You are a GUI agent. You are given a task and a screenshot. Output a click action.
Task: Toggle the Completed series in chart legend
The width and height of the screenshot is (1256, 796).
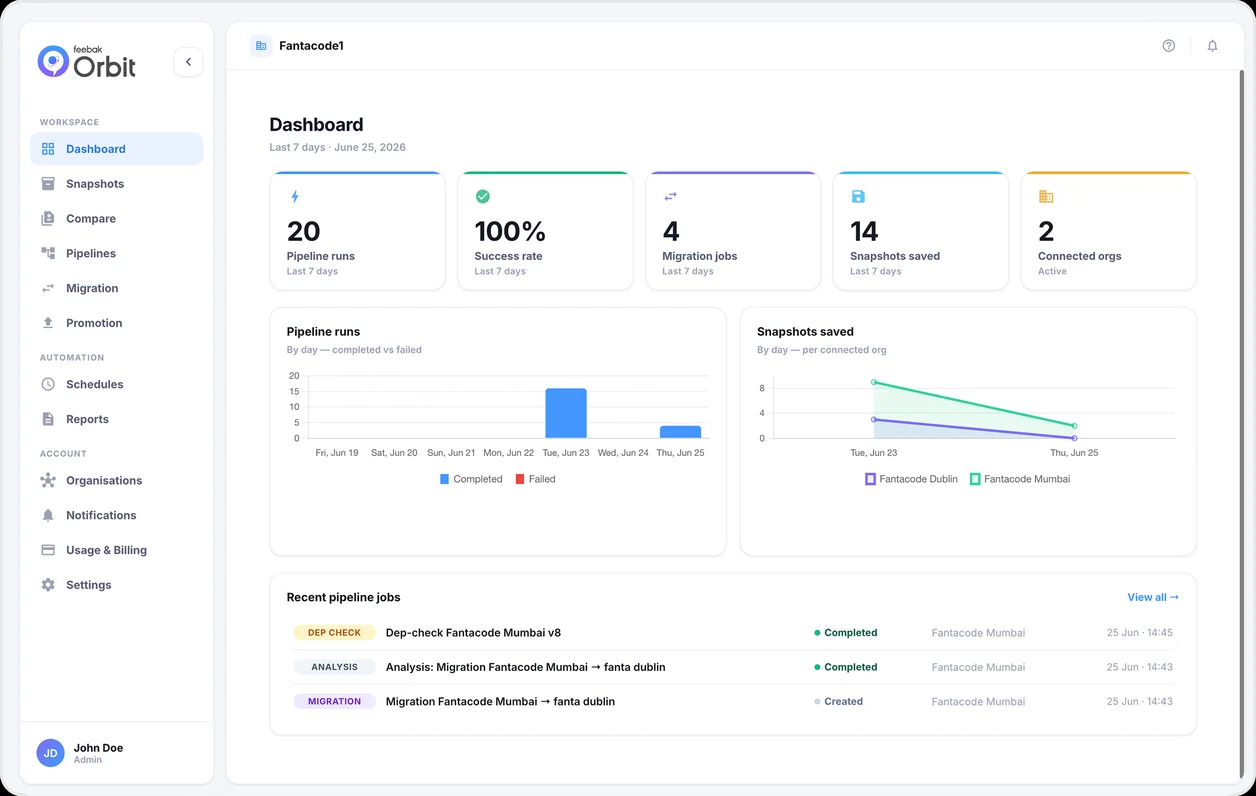click(x=471, y=479)
